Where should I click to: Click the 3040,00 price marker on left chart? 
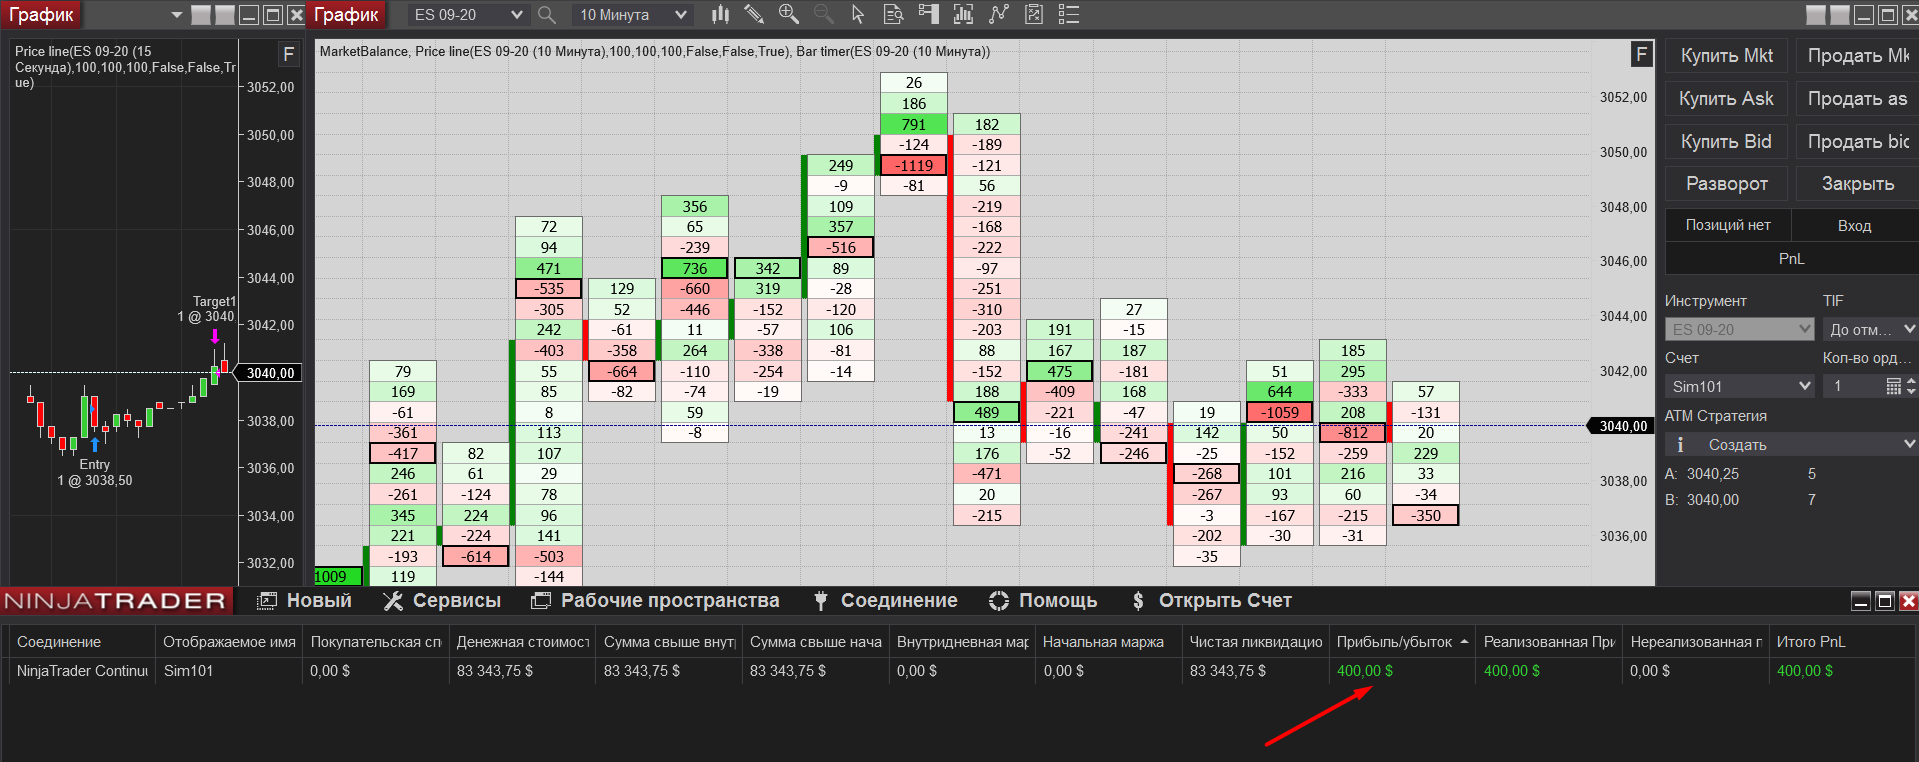click(269, 373)
